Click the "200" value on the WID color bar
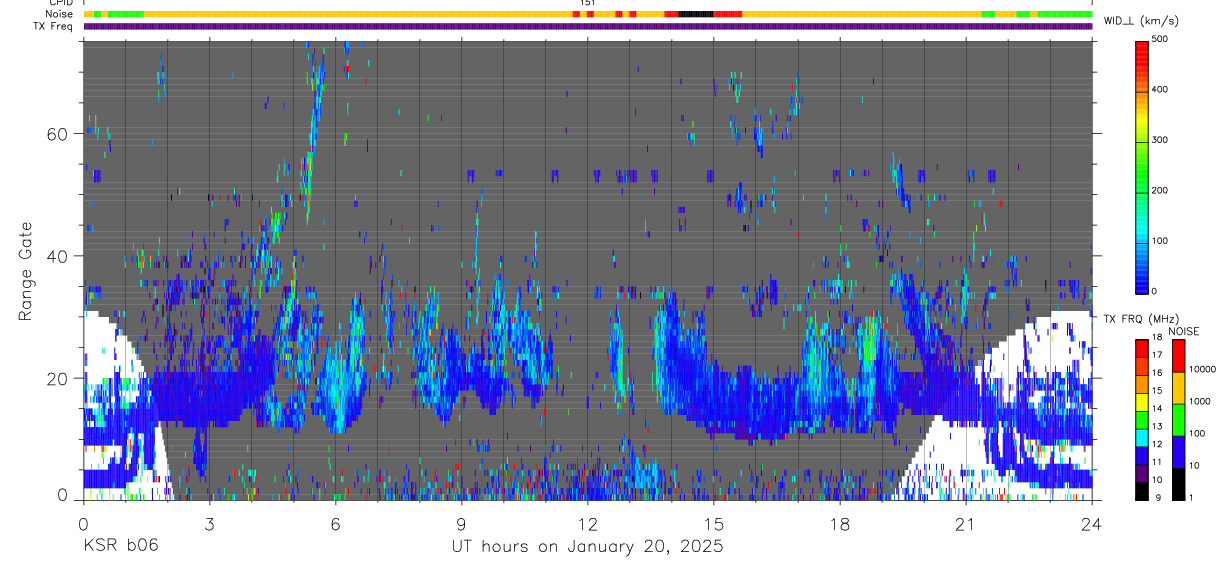The image size is (1228, 567). [x=1160, y=190]
